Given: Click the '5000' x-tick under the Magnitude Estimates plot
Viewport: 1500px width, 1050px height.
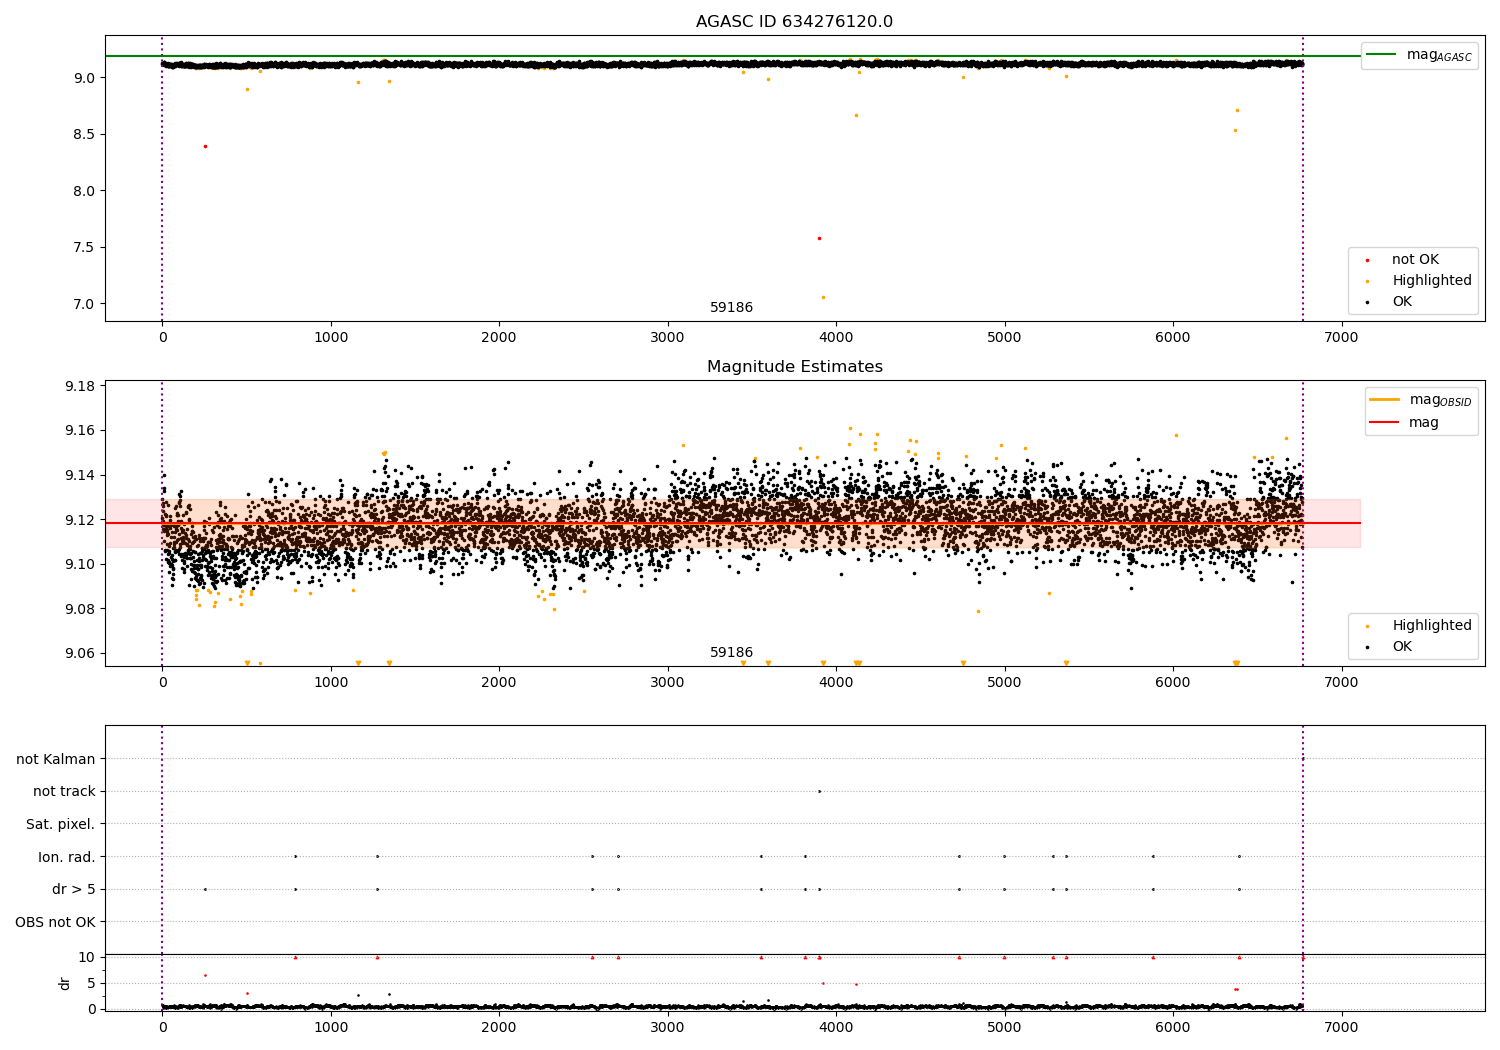Looking at the screenshot, I should pyautogui.click(x=1004, y=683).
